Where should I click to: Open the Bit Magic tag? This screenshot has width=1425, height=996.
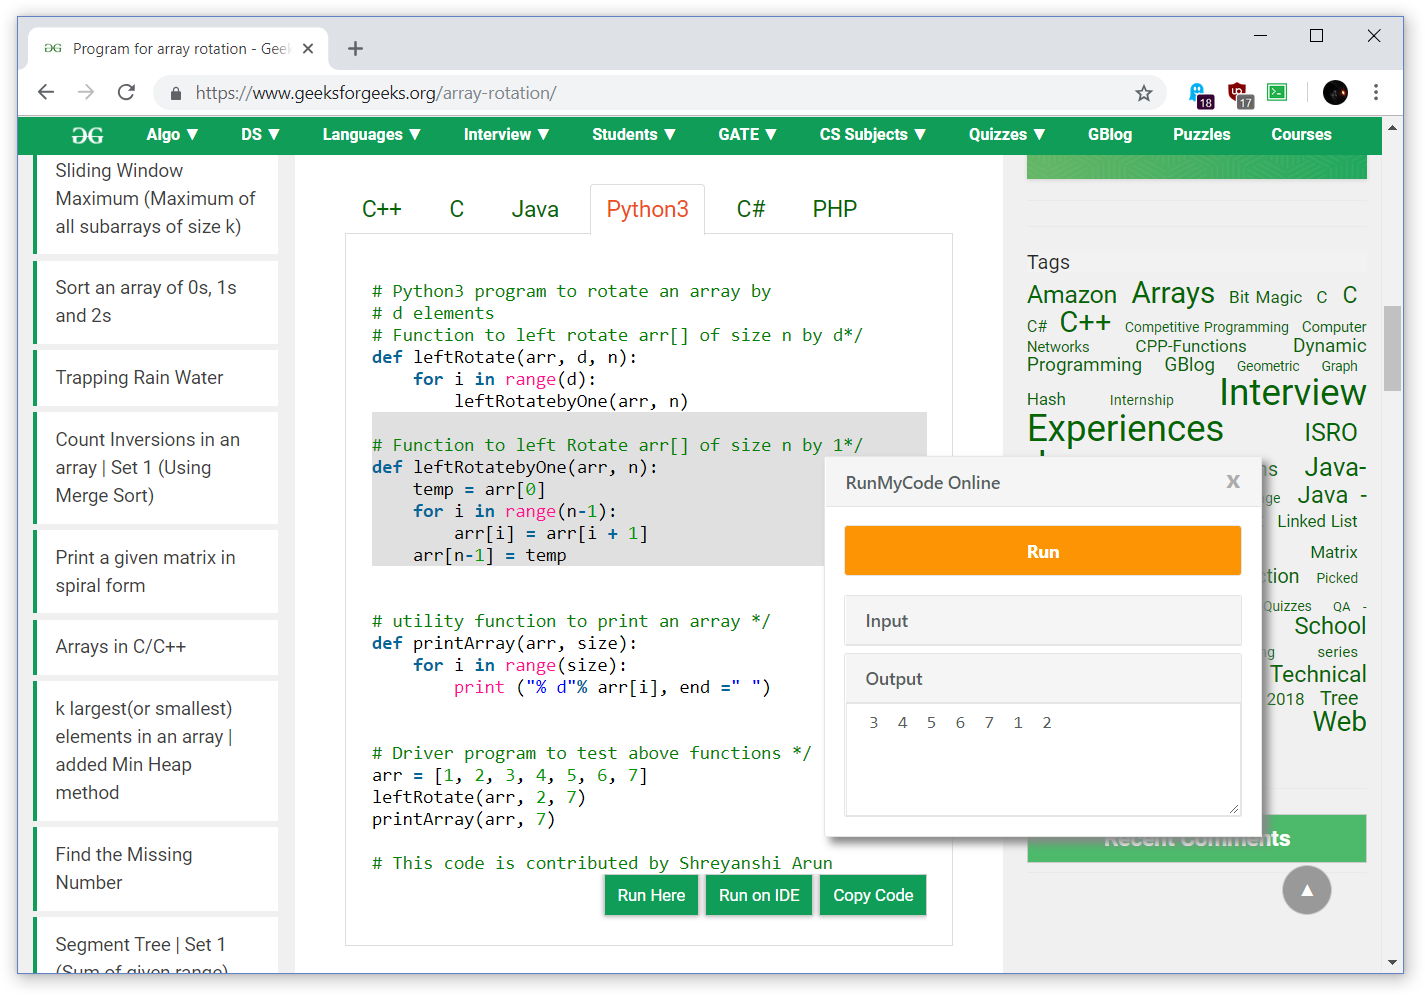coord(1265,297)
